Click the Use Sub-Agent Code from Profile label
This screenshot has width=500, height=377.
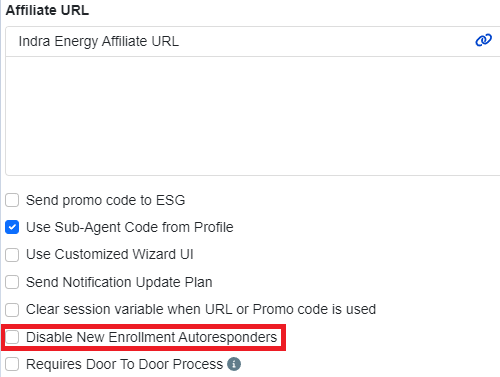(x=130, y=227)
